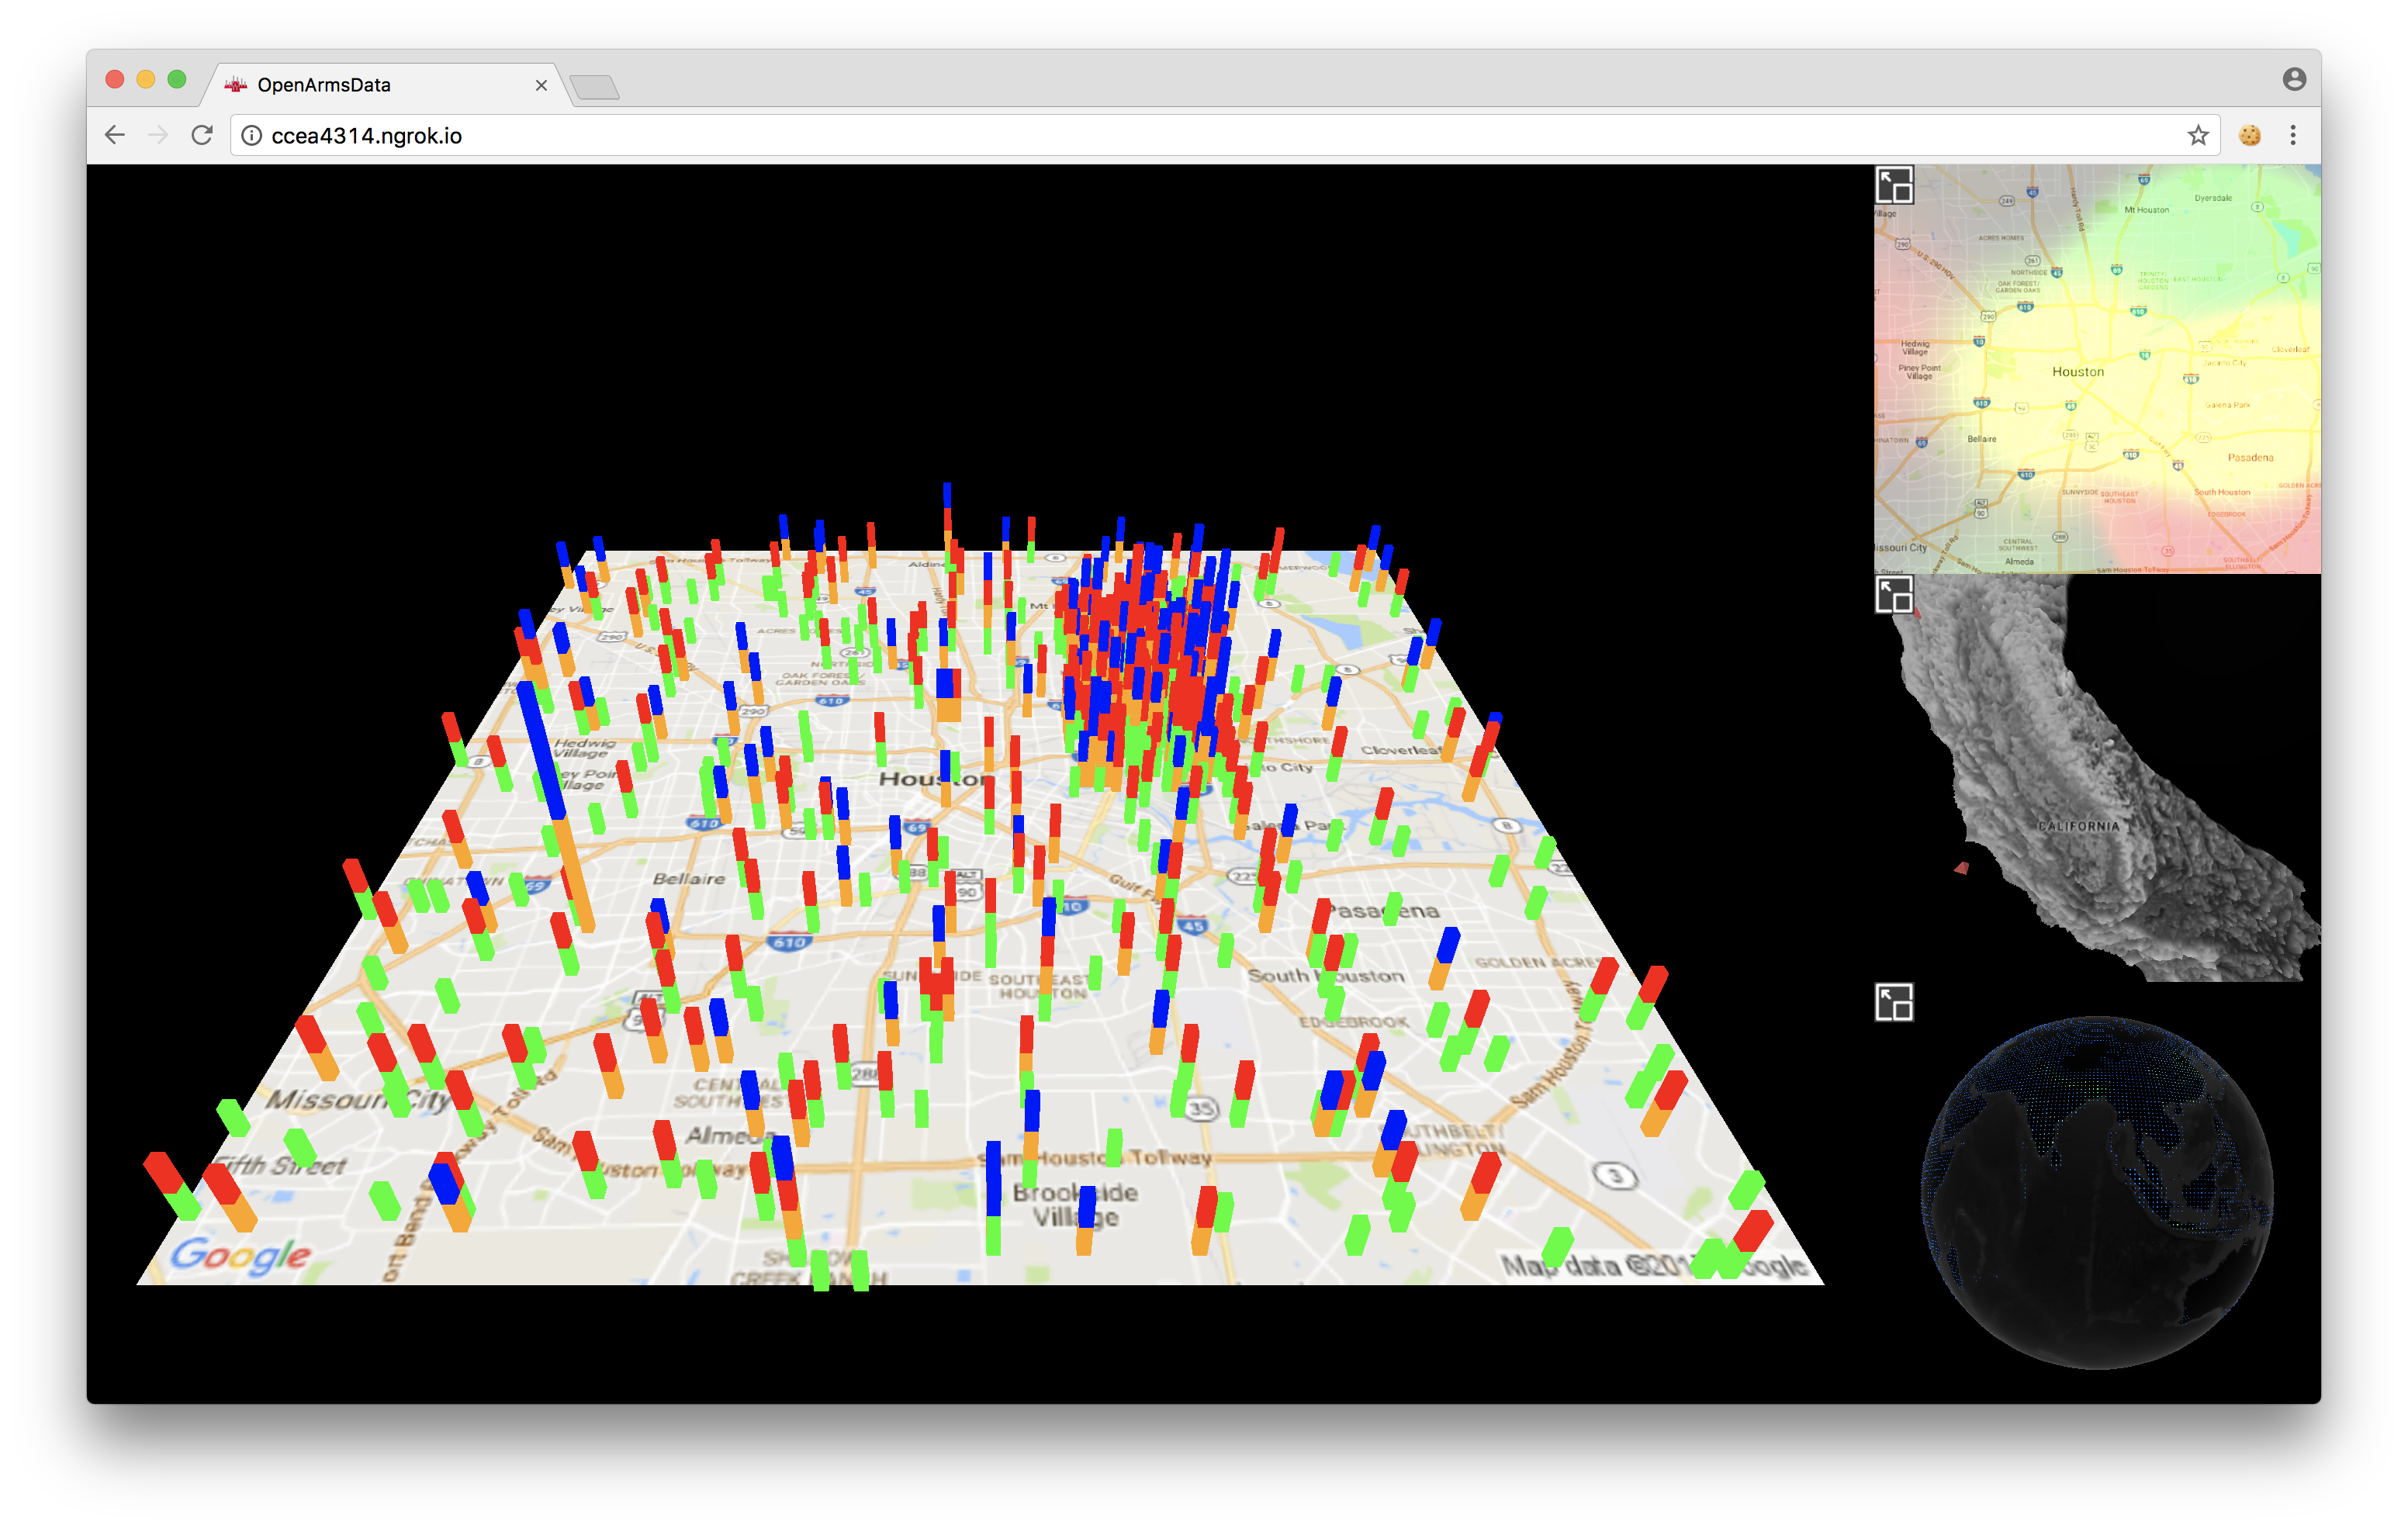The width and height of the screenshot is (2408, 1528).
Task: Close the OpenArmsData tab
Action: (x=541, y=85)
